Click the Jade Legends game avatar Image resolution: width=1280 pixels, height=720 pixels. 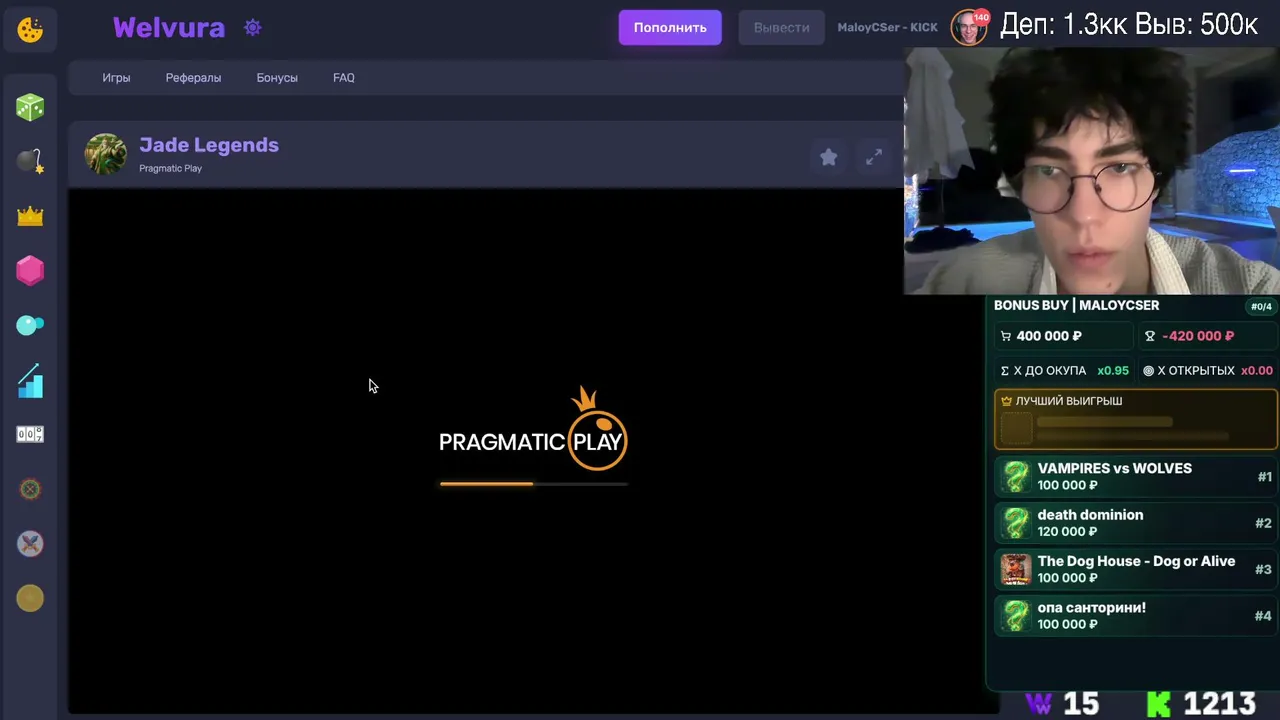(106, 154)
